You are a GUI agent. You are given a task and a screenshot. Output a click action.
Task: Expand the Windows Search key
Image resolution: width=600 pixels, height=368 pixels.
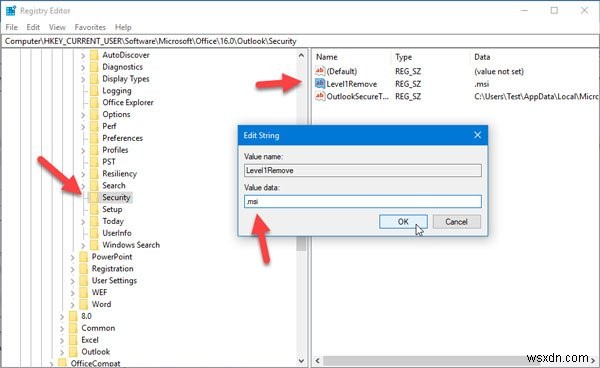83,245
